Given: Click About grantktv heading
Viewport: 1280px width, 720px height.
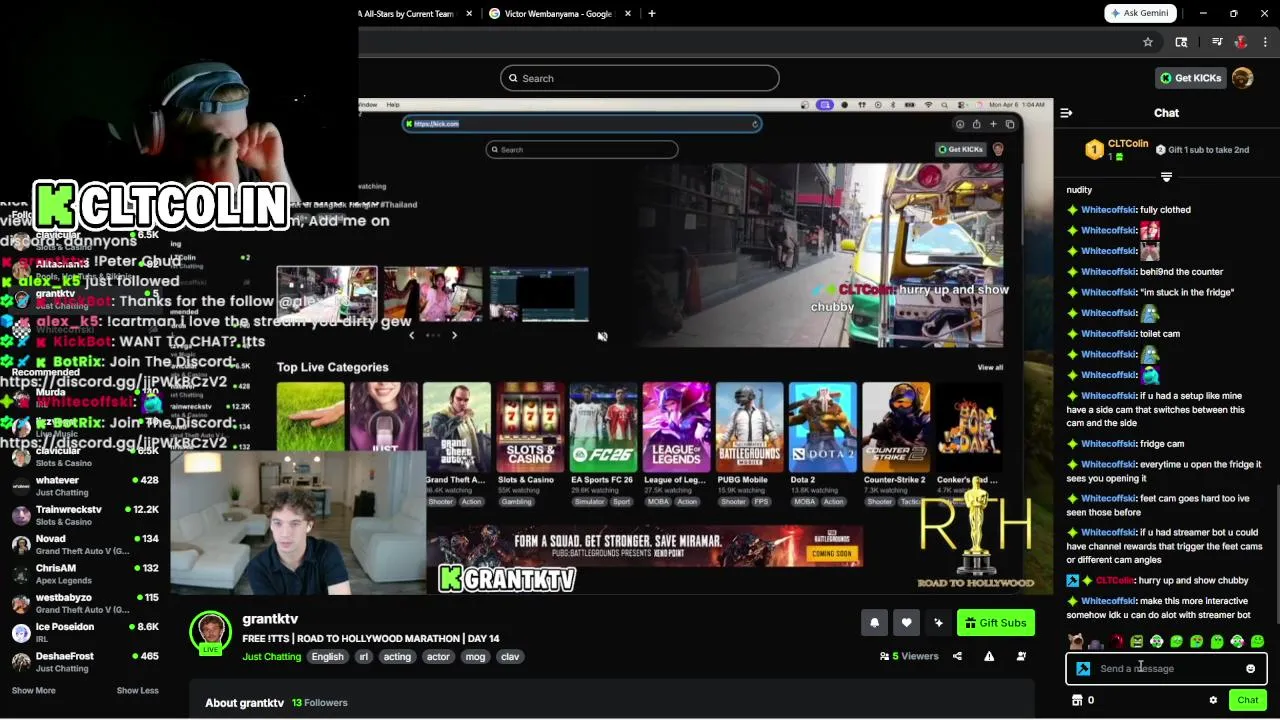Looking at the screenshot, I should point(244,703).
